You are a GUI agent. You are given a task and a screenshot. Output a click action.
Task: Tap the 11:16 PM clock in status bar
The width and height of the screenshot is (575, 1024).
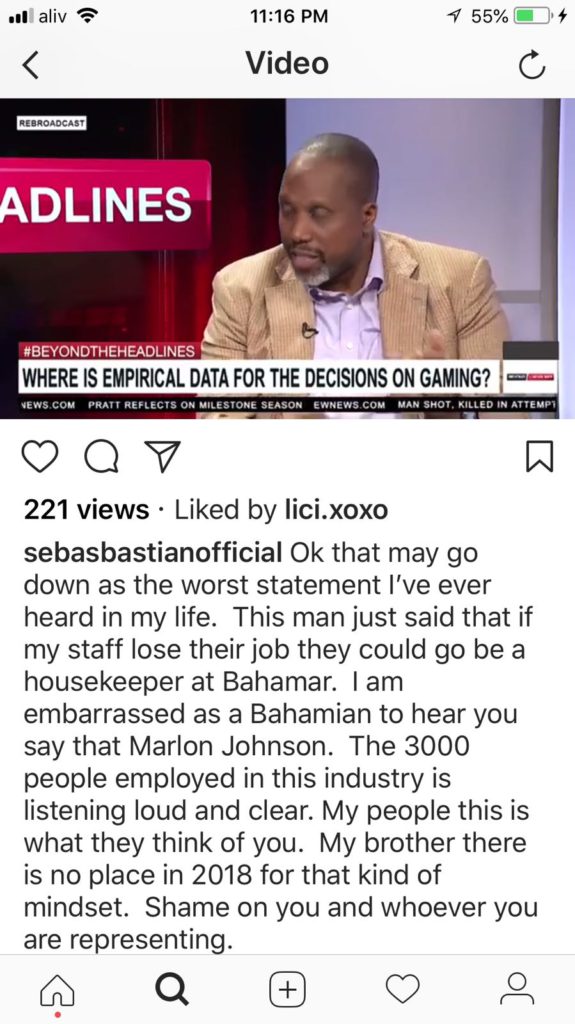click(288, 16)
